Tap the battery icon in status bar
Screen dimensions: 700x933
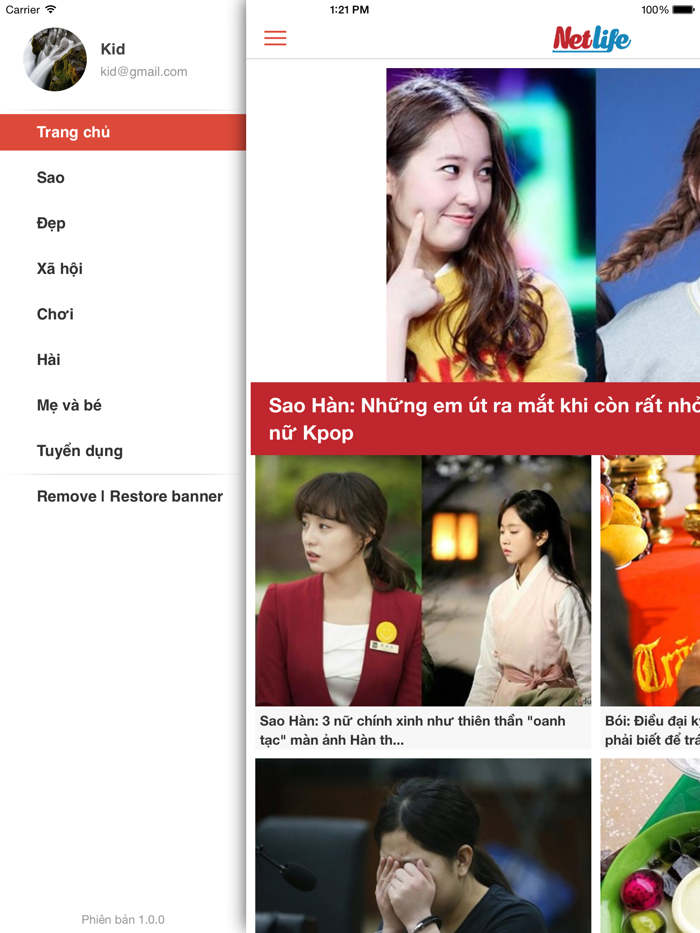(x=683, y=10)
